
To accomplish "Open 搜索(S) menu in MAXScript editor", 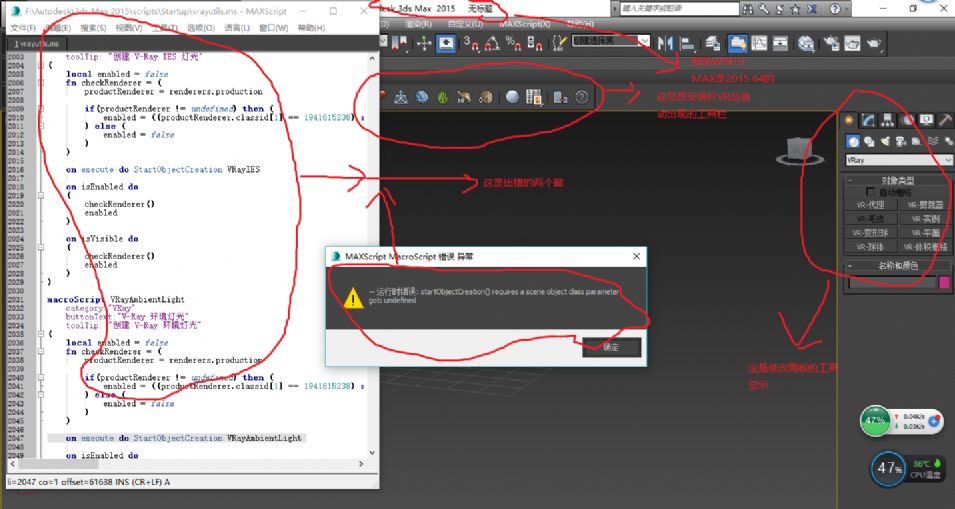I will pyautogui.click(x=93, y=28).
